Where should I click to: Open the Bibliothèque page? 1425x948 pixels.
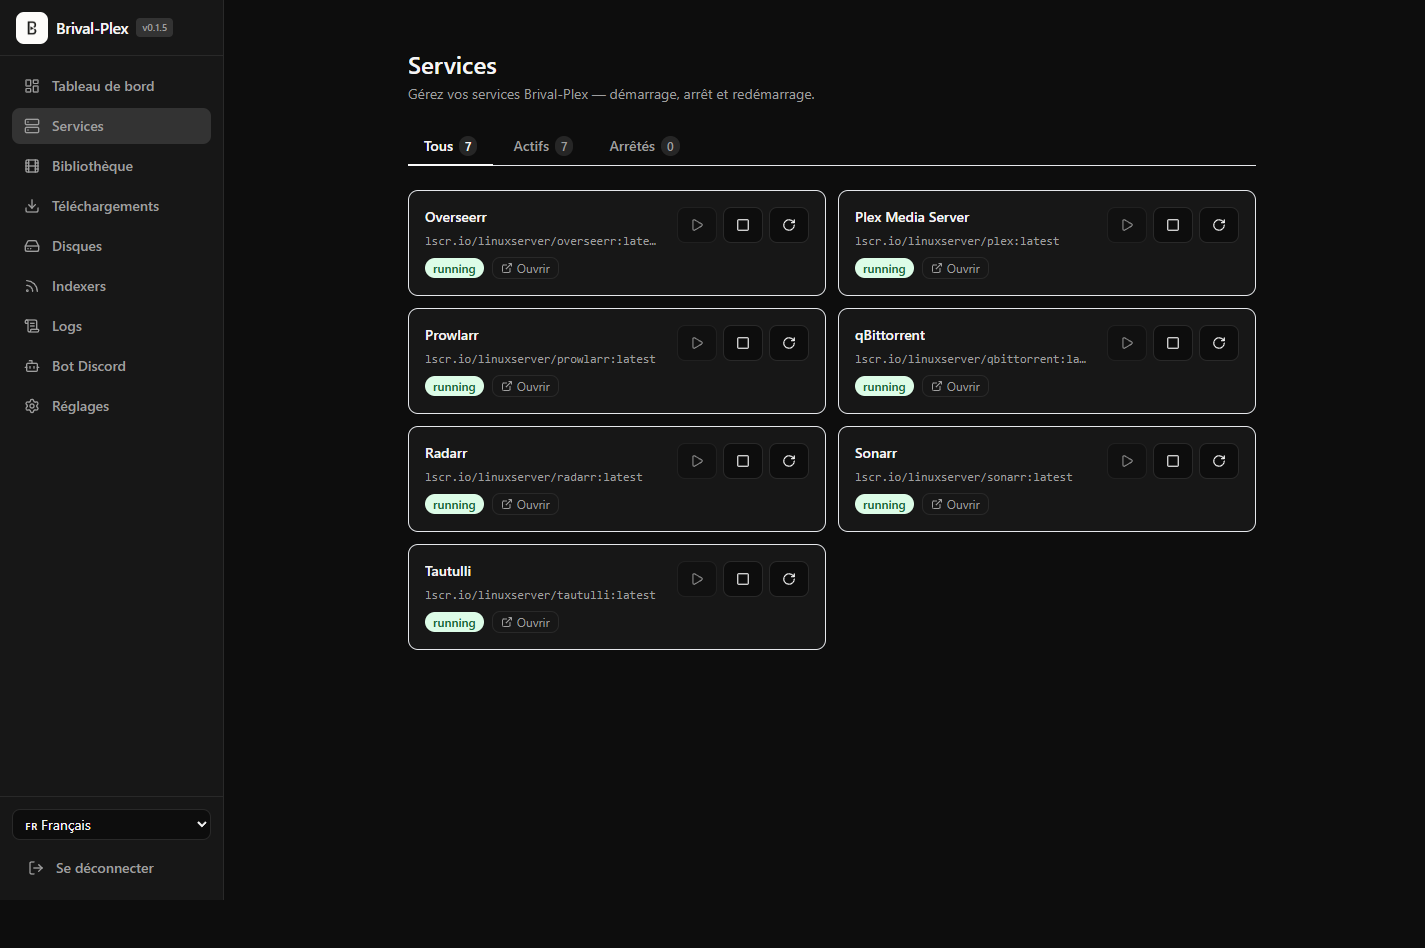(111, 166)
